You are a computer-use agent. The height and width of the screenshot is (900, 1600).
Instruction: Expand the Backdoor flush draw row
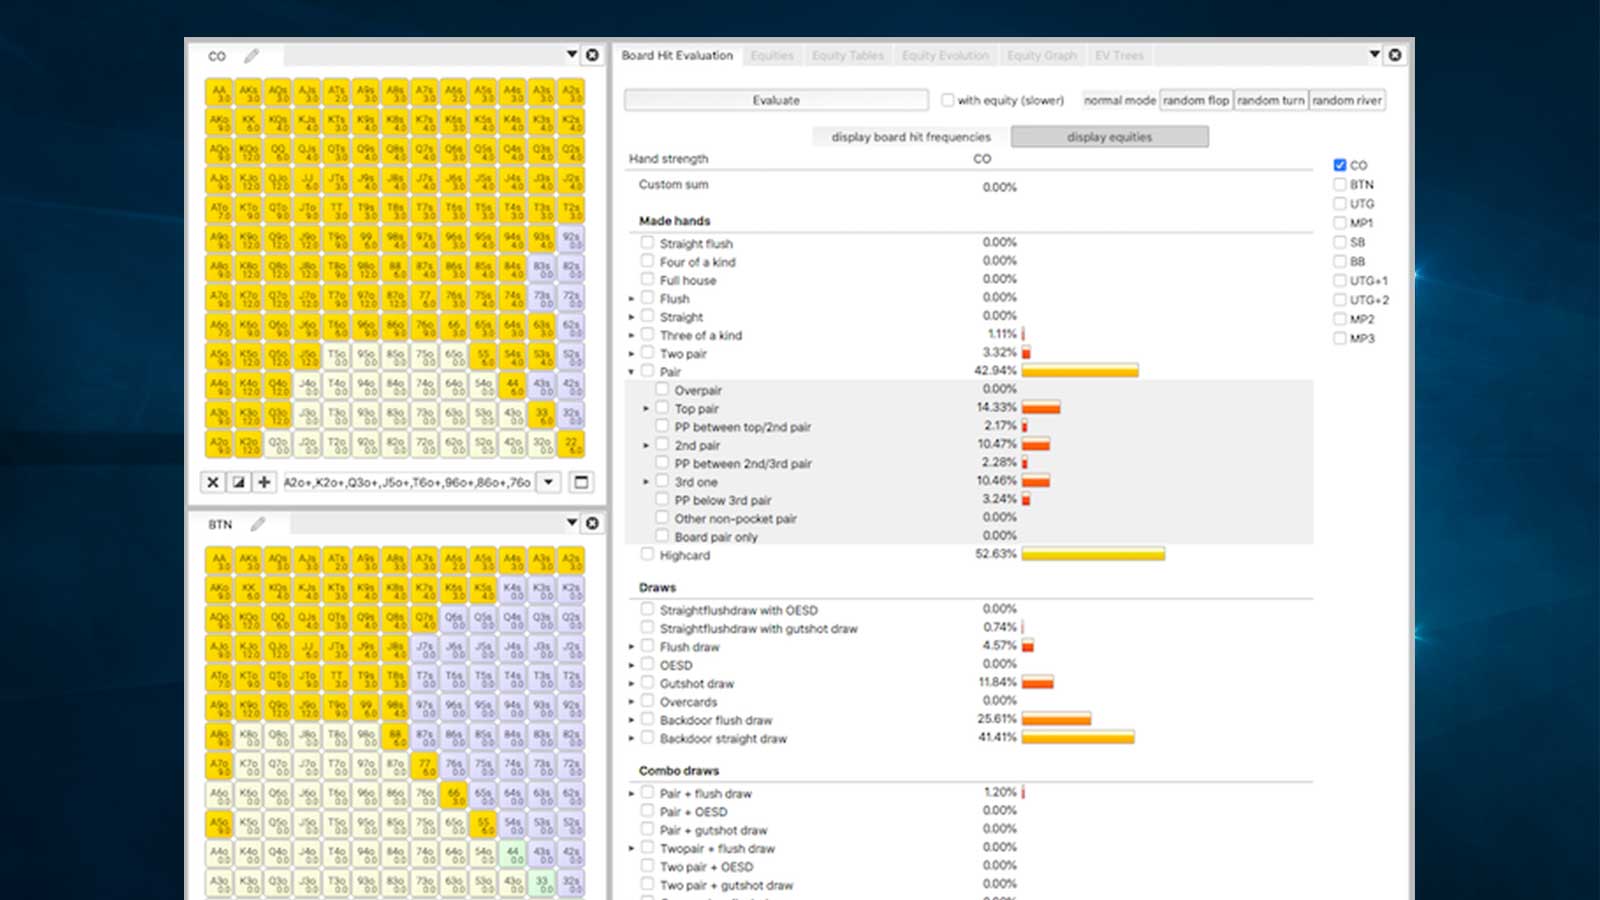click(x=632, y=721)
